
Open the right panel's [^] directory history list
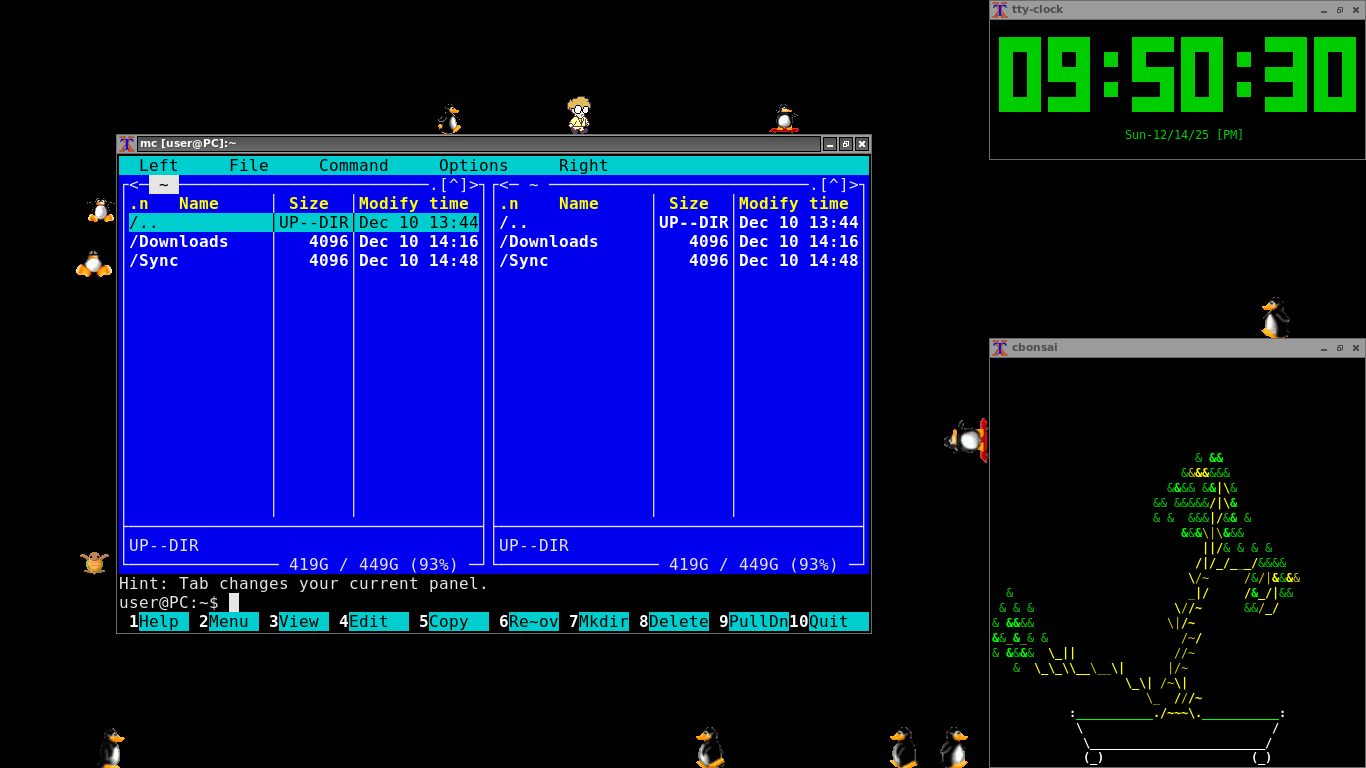(834, 185)
